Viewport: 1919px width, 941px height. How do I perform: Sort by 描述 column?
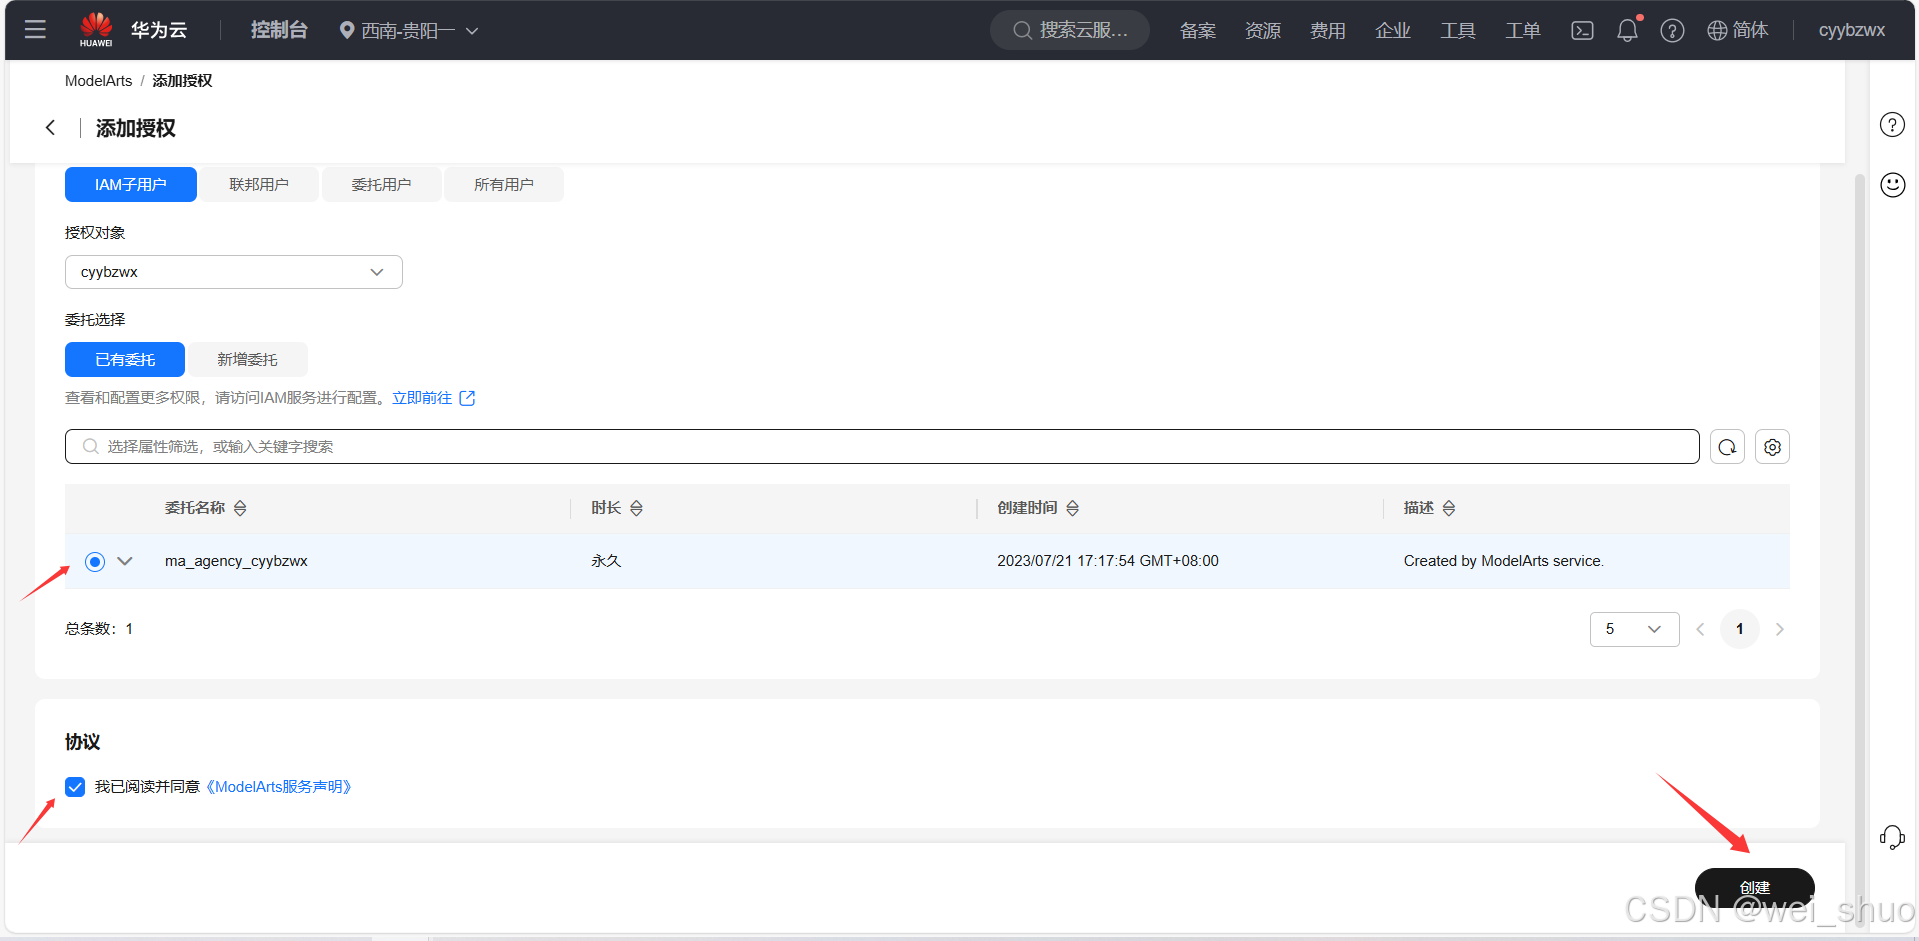pos(1448,508)
